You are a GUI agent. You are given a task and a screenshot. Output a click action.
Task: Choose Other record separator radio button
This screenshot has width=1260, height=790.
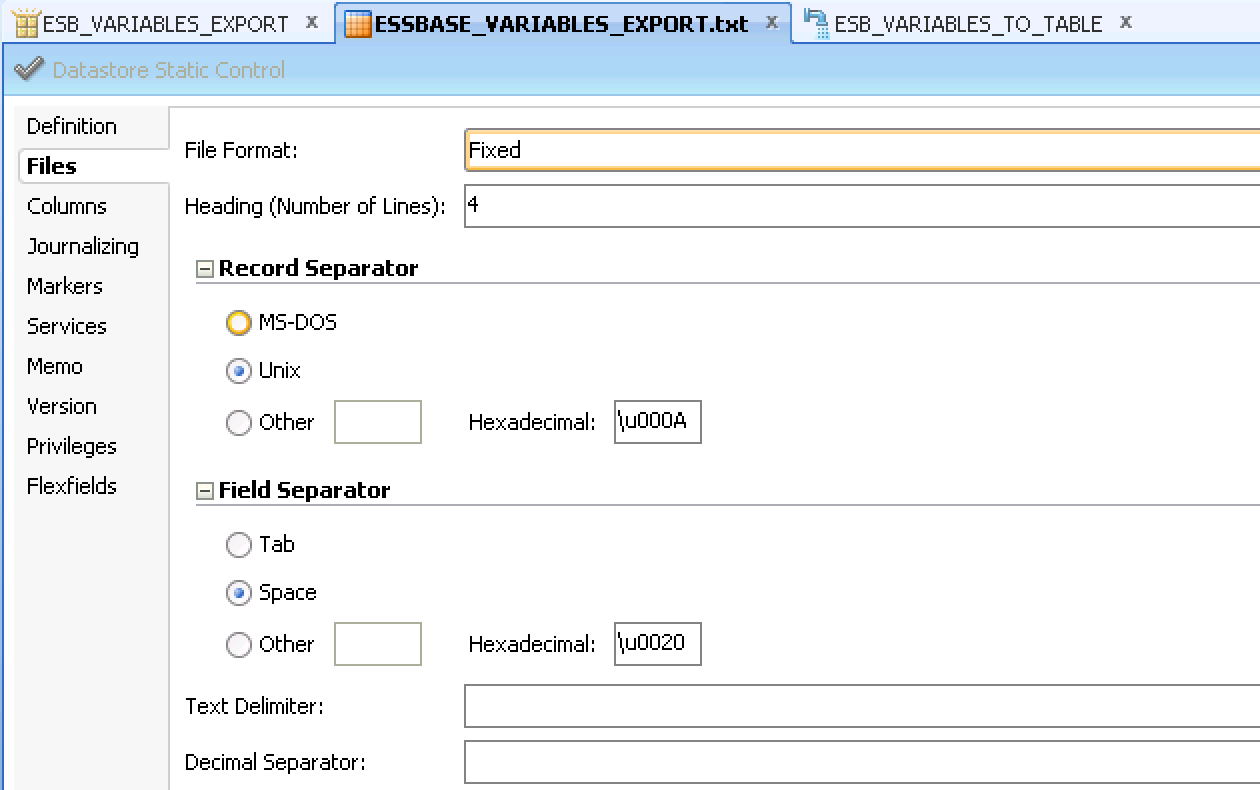click(x=238, y=423)
